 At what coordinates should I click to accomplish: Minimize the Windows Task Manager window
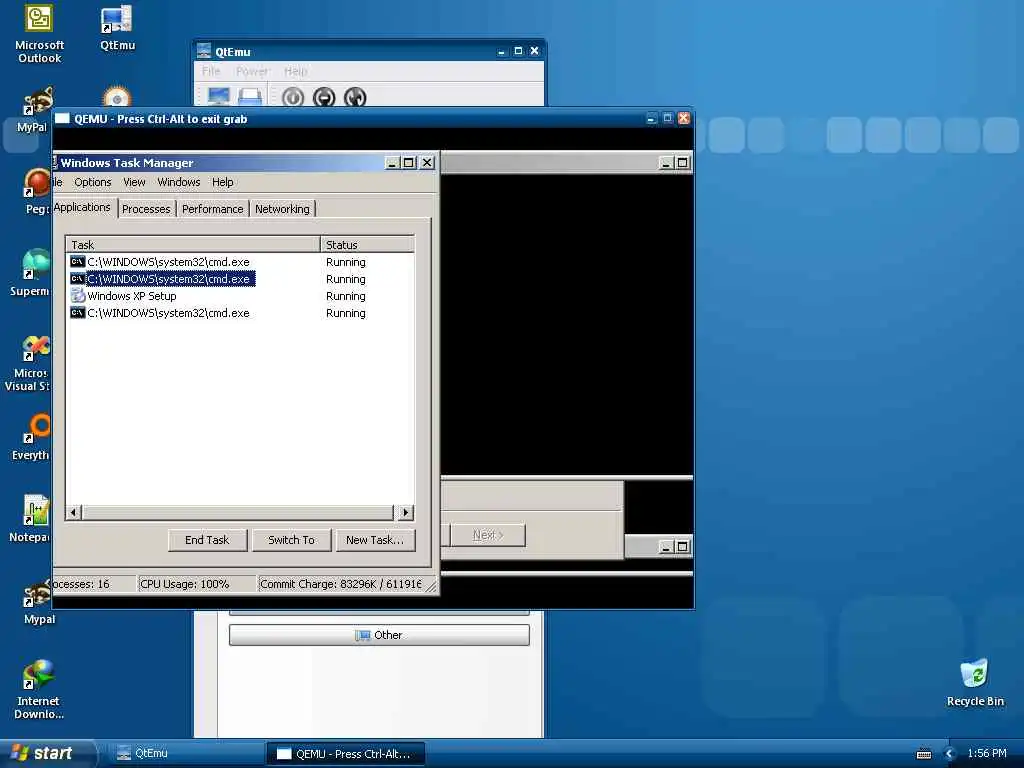[392, 163]
